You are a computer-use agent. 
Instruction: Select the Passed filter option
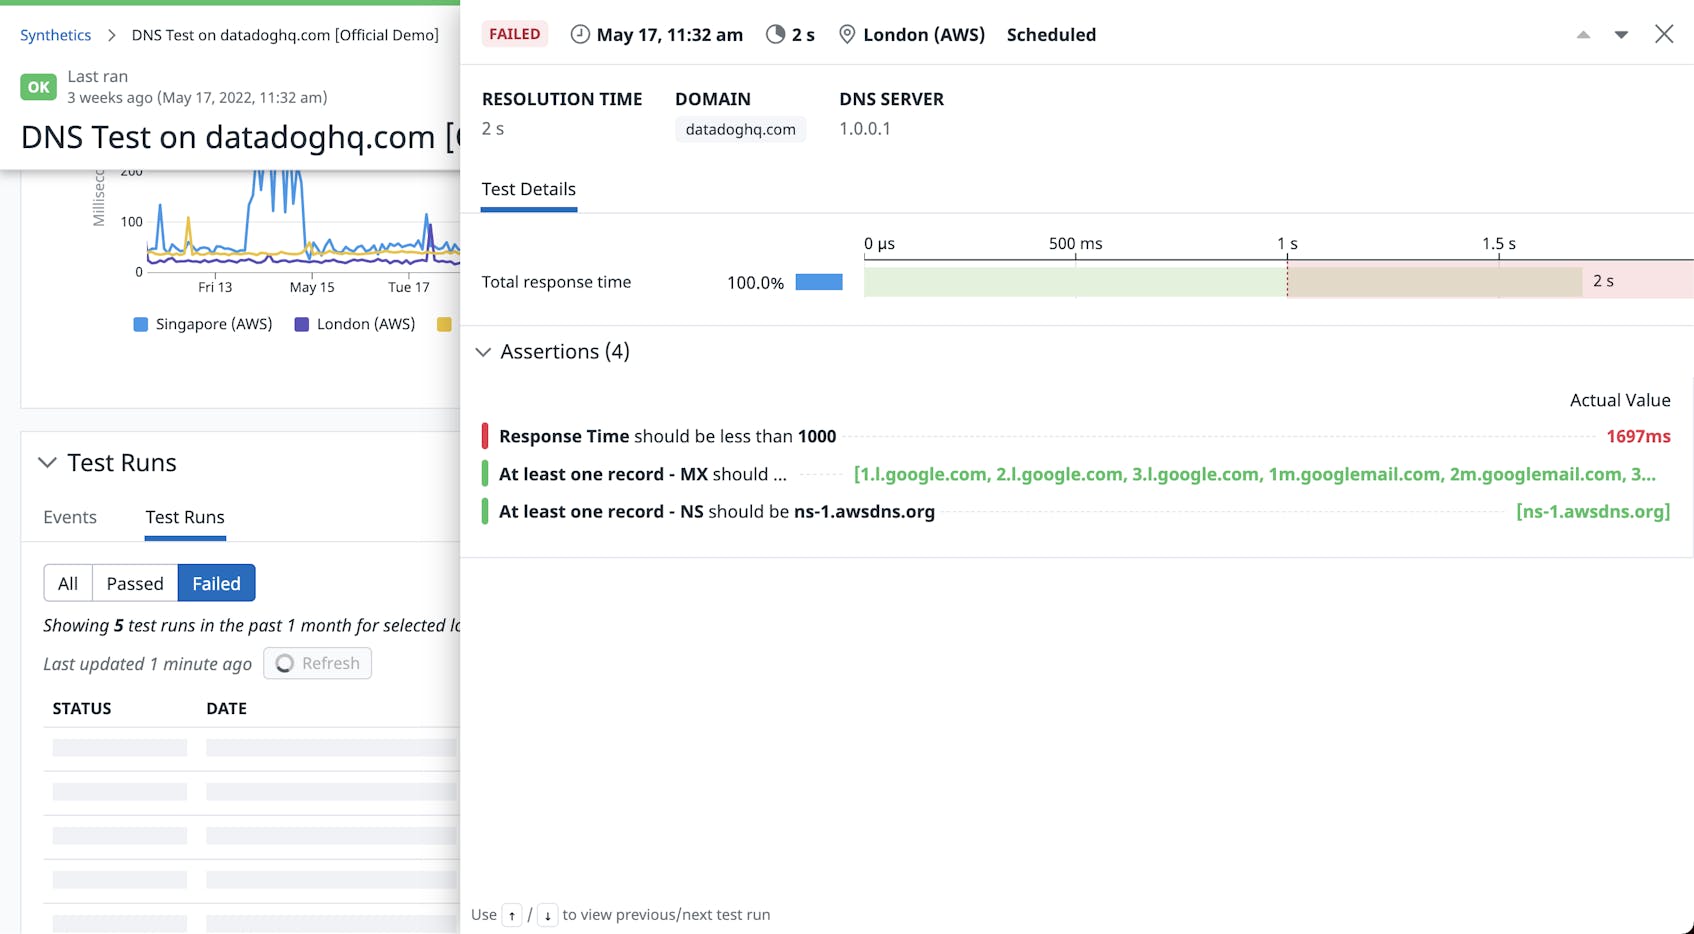(134, 583)
